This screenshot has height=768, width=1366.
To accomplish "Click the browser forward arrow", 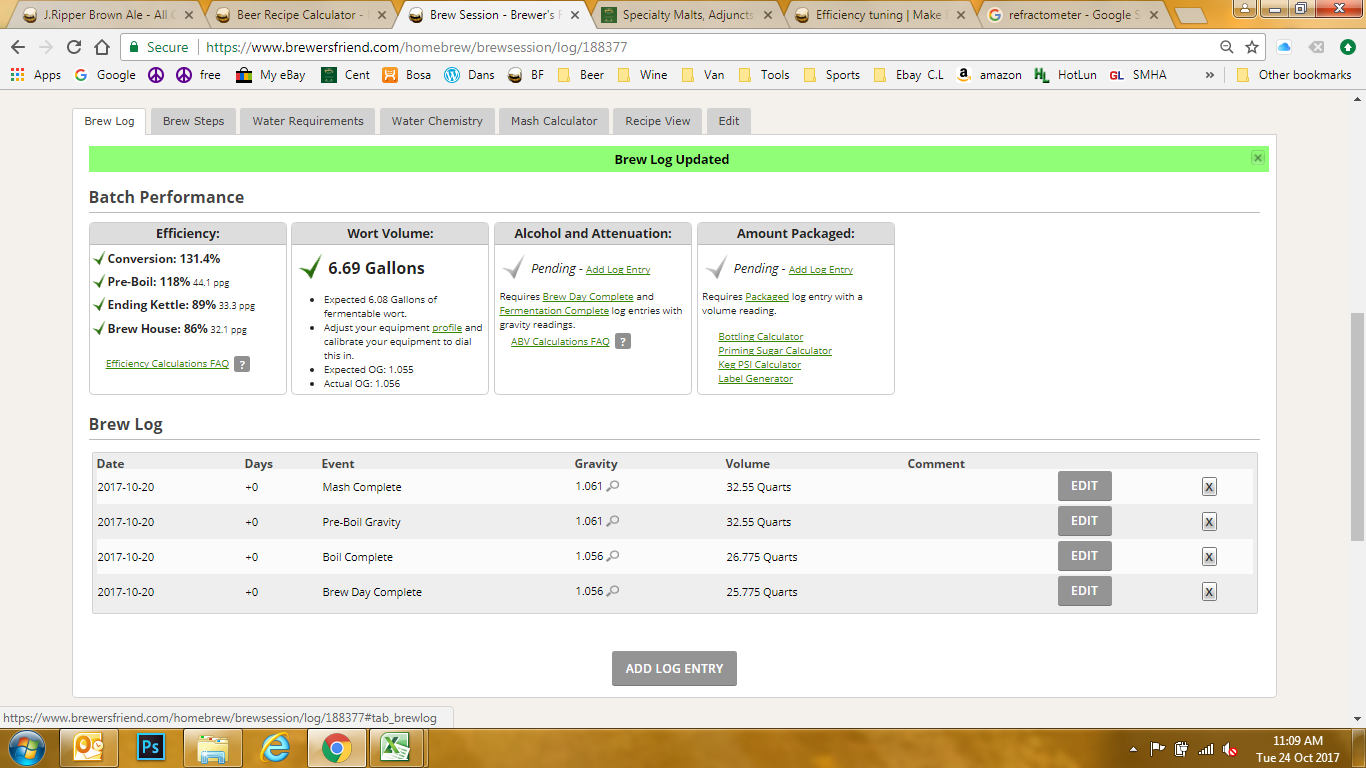I will pos(46,47).
